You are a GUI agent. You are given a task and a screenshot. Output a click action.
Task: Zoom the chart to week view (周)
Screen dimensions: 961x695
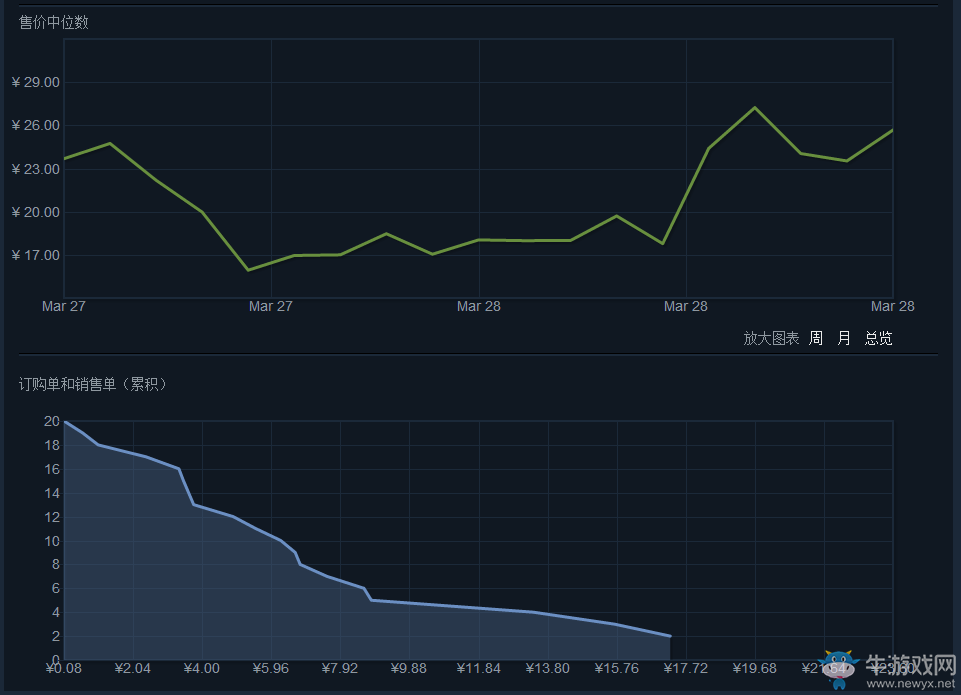(x=816, y=338)
